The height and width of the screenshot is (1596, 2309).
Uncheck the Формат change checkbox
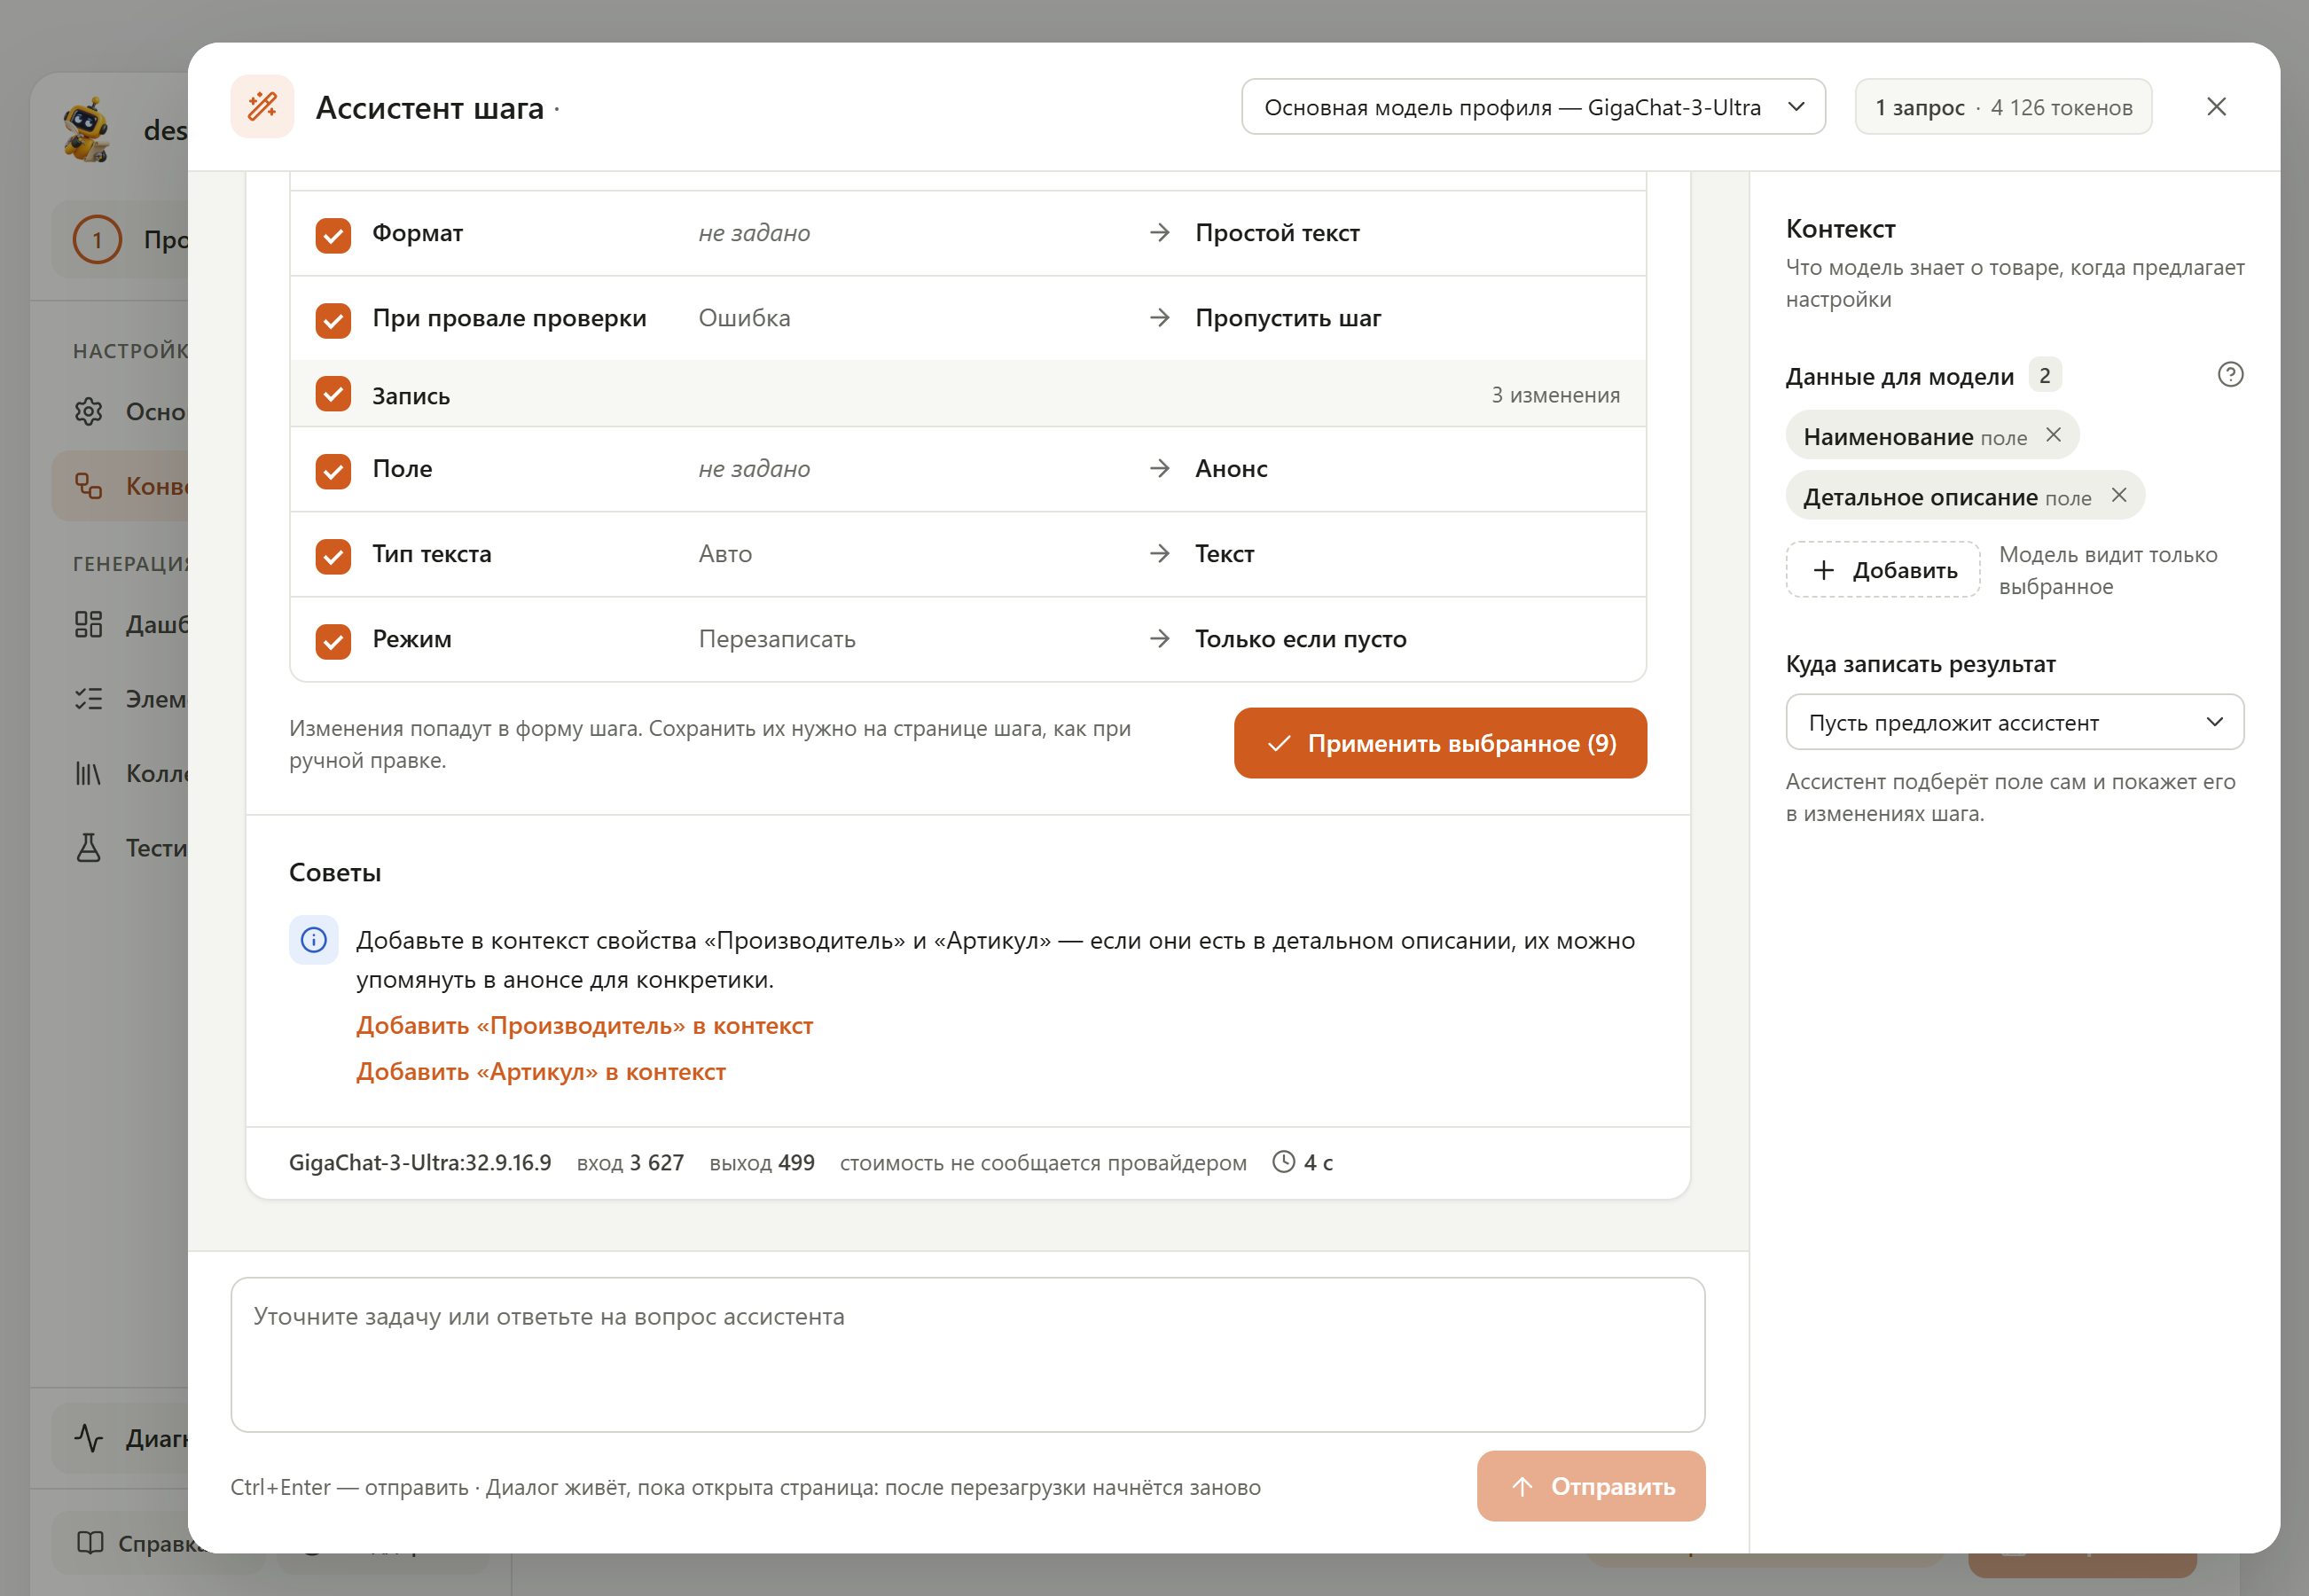coord(333,234)
